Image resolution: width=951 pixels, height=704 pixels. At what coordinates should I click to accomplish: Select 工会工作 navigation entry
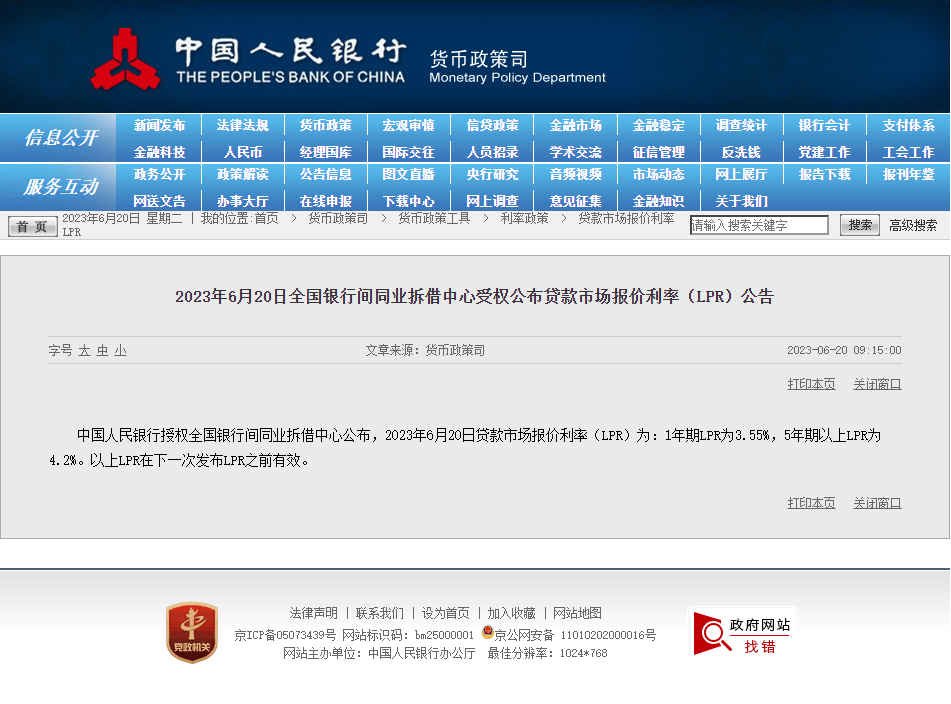click(x=909, y=152)
